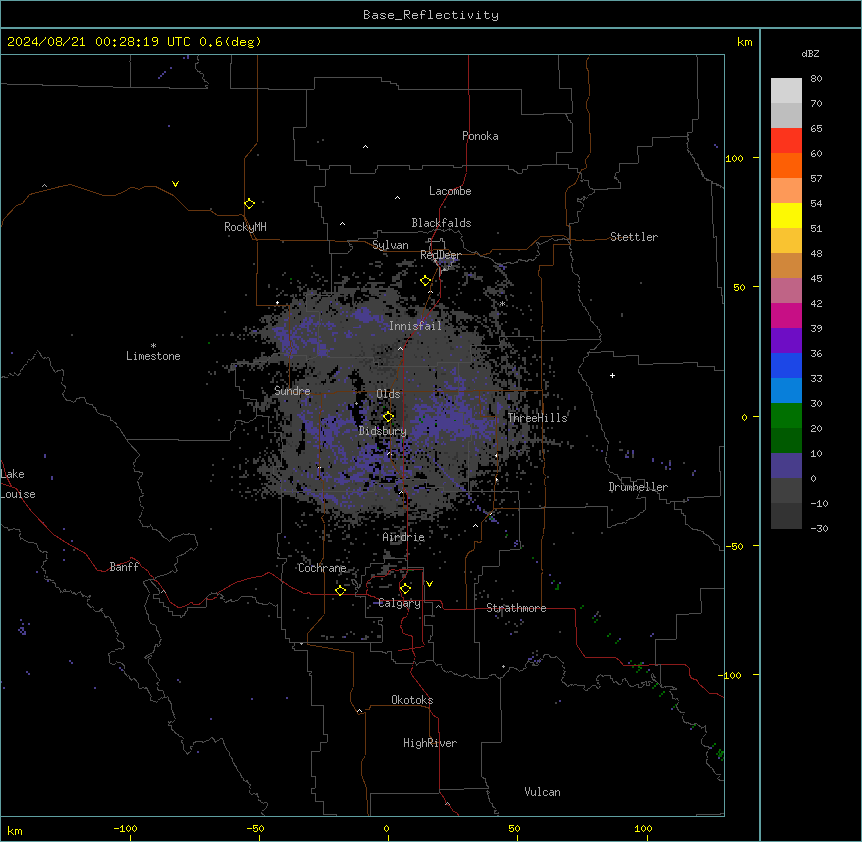Screen dimensions: 862x842
Task: Click the yellow diamond marker below Cochrane
Action: (x=340, y=590)
